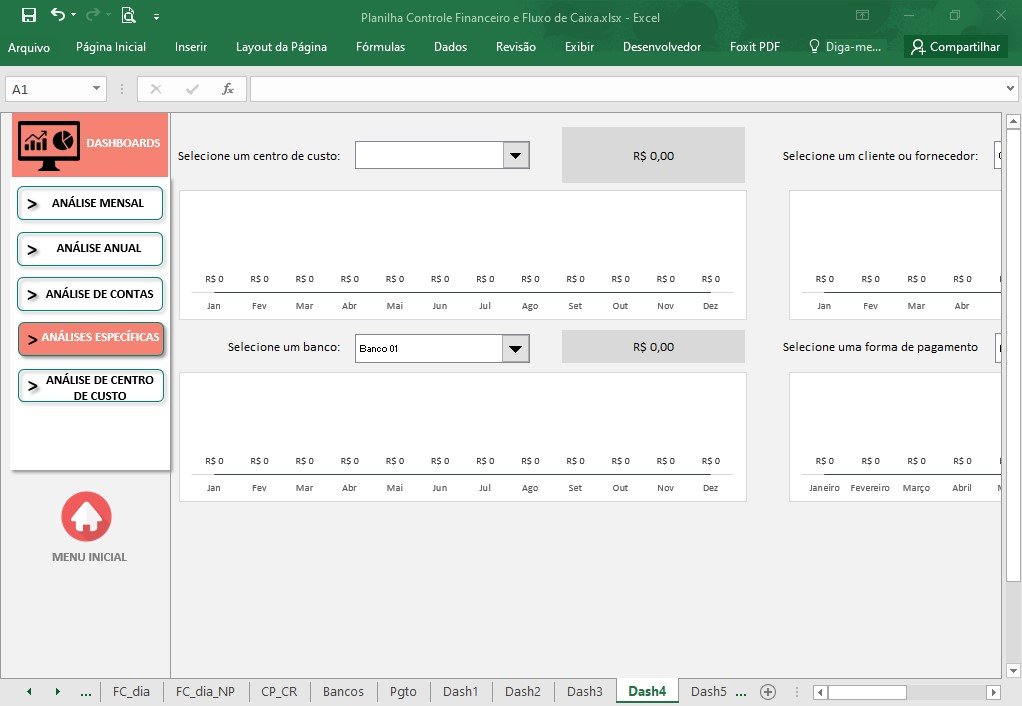Screen dimensions: 1022x706
Task: Click R$ 0,00 total beside banco selector
Action: point(653,347)
